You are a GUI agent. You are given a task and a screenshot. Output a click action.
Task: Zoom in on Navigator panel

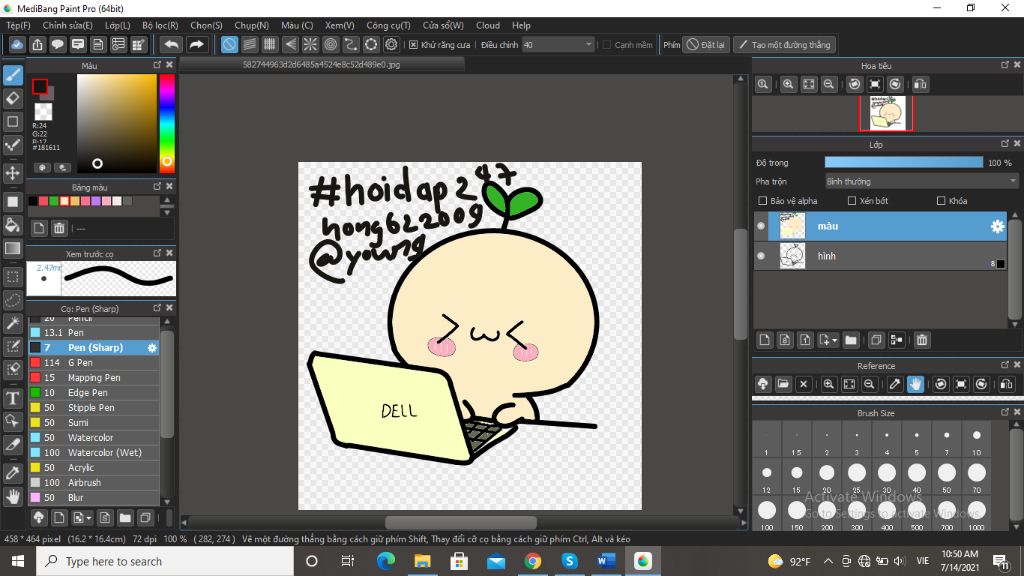(788, 84)
